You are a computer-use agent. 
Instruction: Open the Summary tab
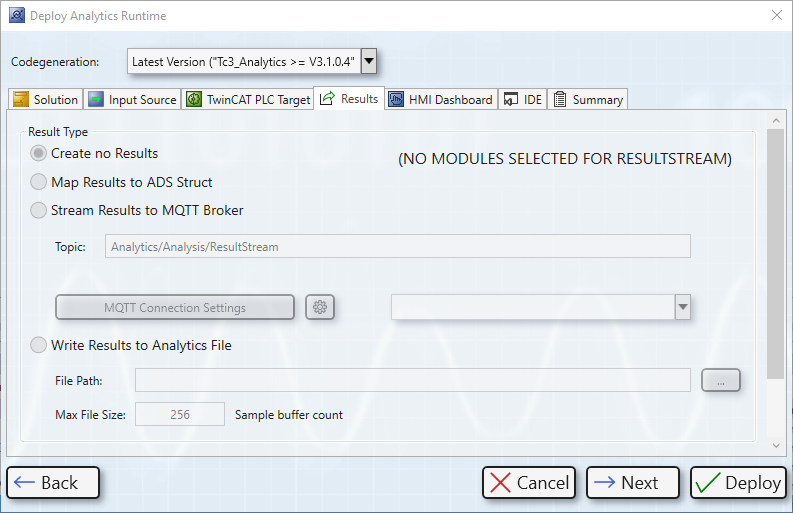click(588, 99)
